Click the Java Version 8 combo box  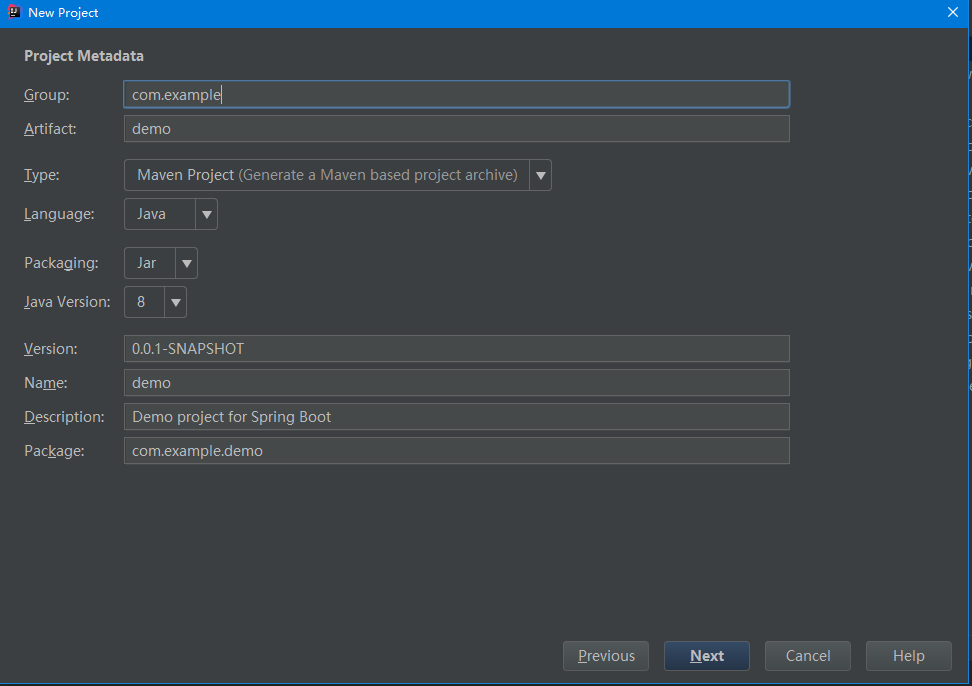[143, 302]
